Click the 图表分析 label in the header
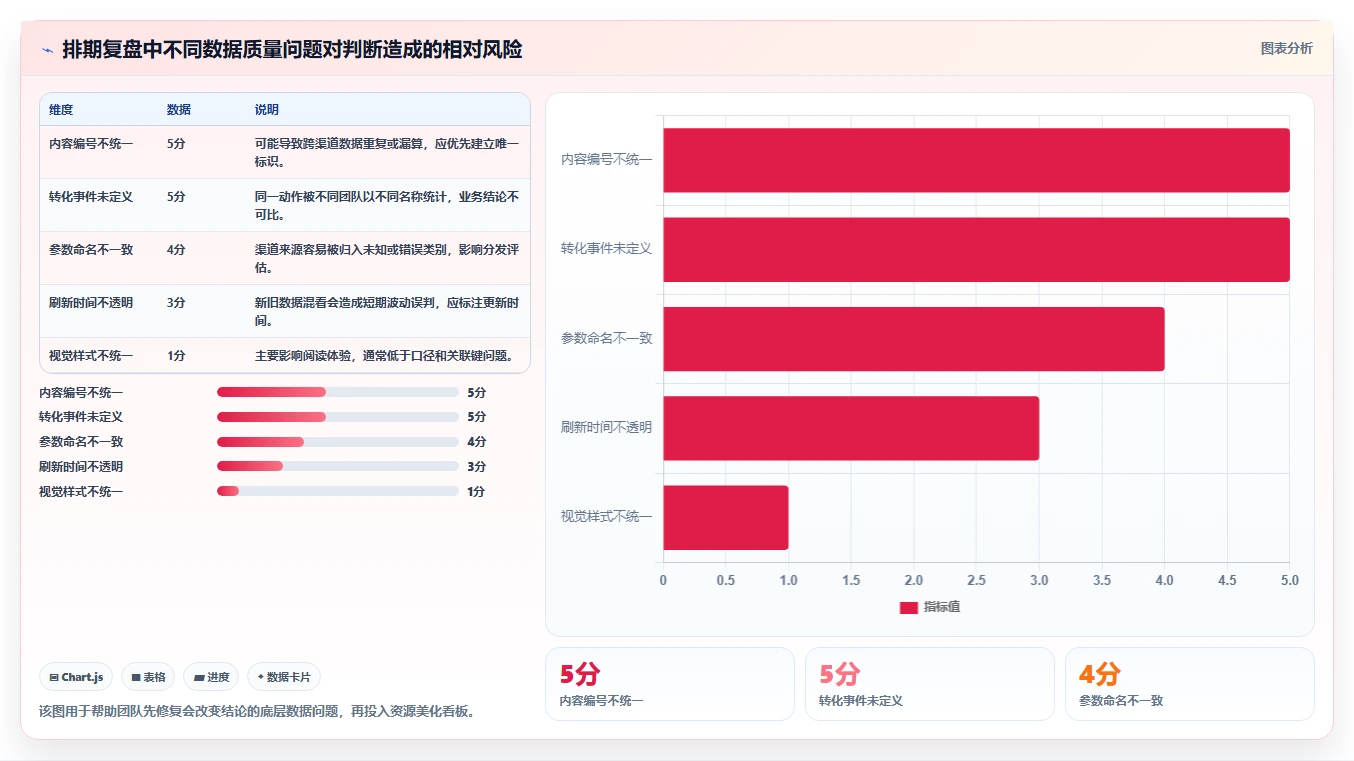Image resolution: width=1354 pixels, height=761 pixels. pyautogui.click(x=1286, y=48)
